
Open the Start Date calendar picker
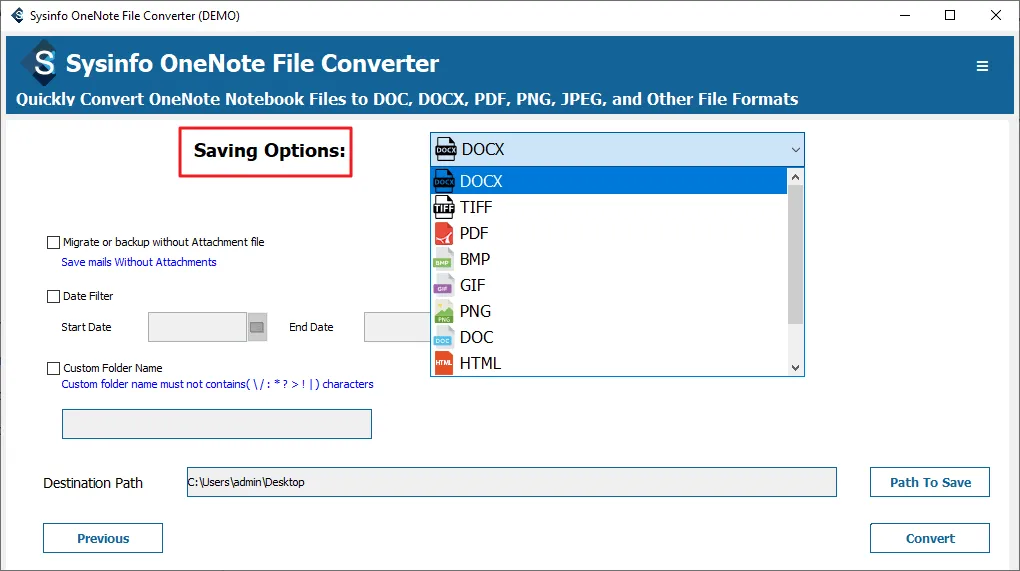coord(257,327)
